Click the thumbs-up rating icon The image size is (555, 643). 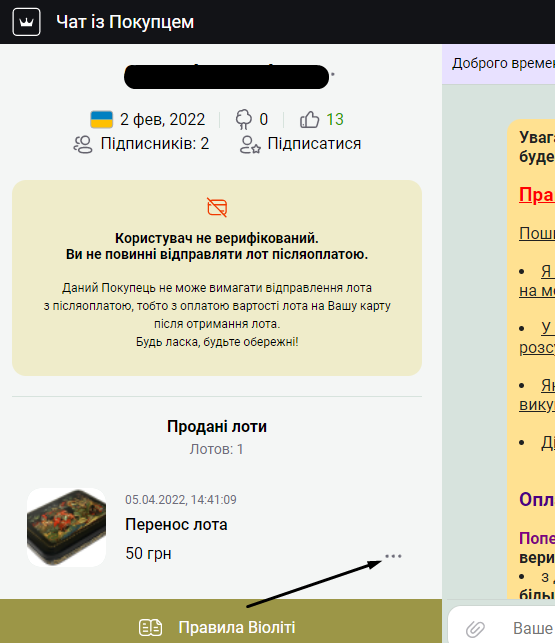pos(309,119)
